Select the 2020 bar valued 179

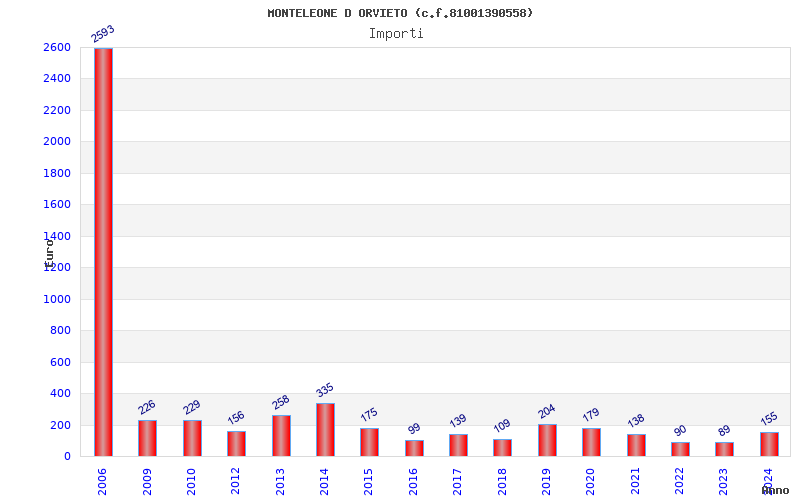tap(591, 442)
